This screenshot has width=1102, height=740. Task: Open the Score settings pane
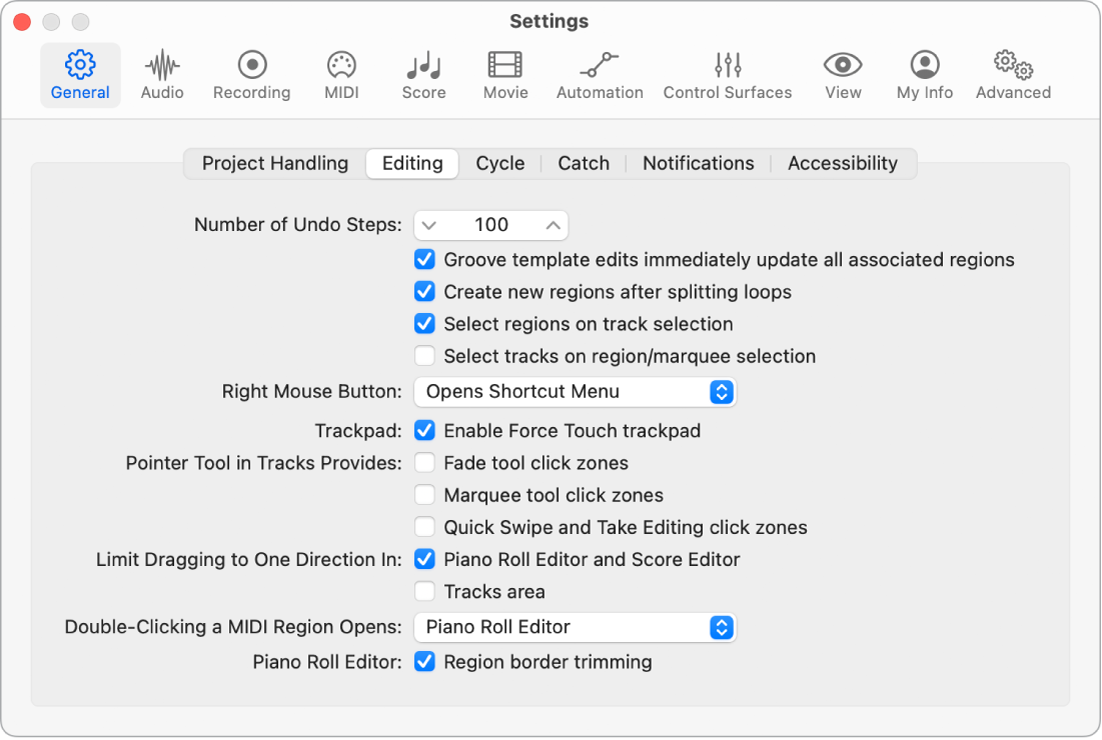[422, 75]
